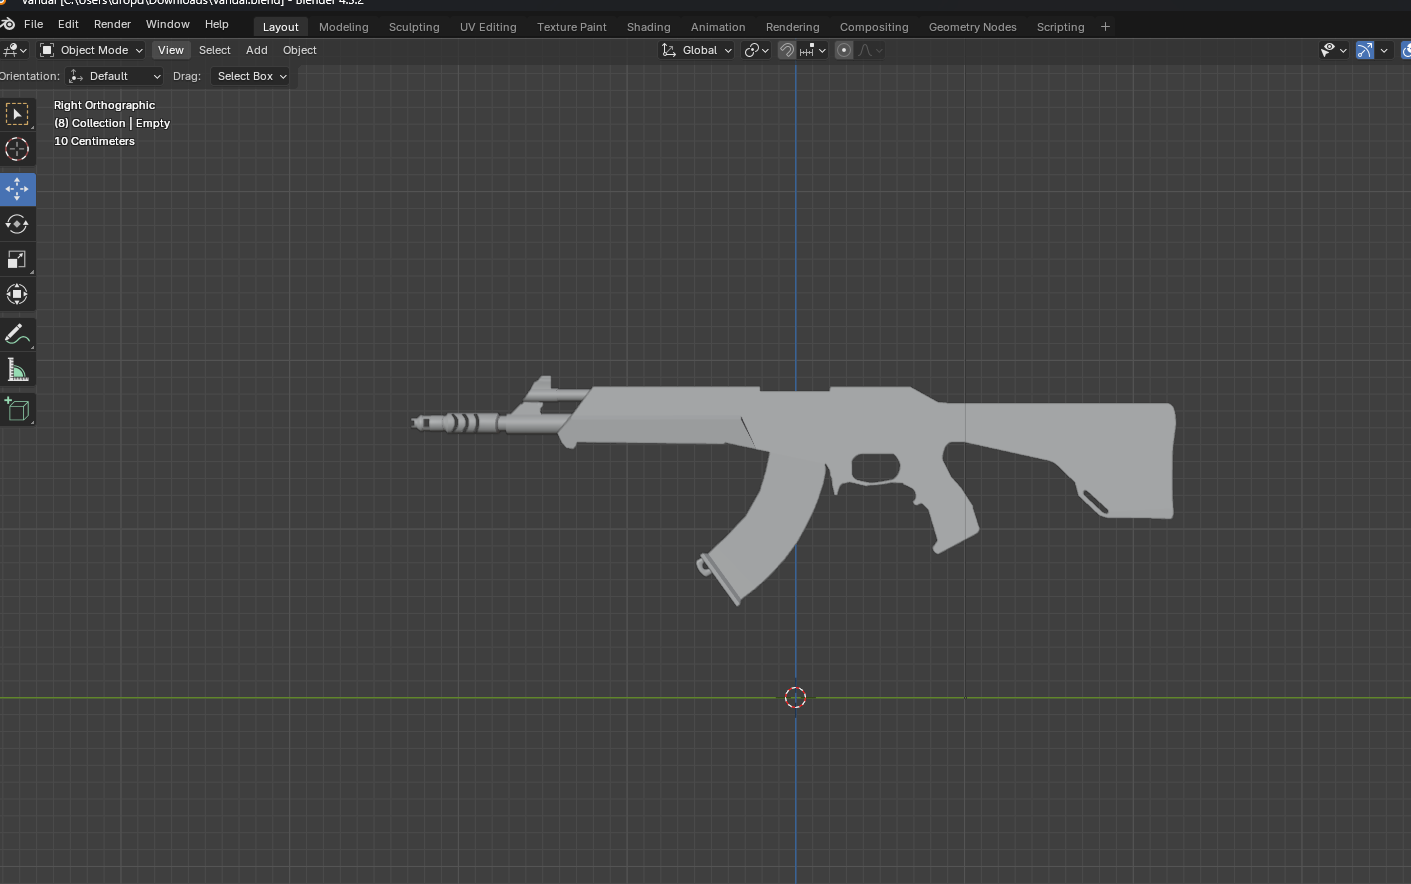Click the '(8) Collection | Empty' text
Viewport: 1411px width, 884px height.
click(112, 123)
